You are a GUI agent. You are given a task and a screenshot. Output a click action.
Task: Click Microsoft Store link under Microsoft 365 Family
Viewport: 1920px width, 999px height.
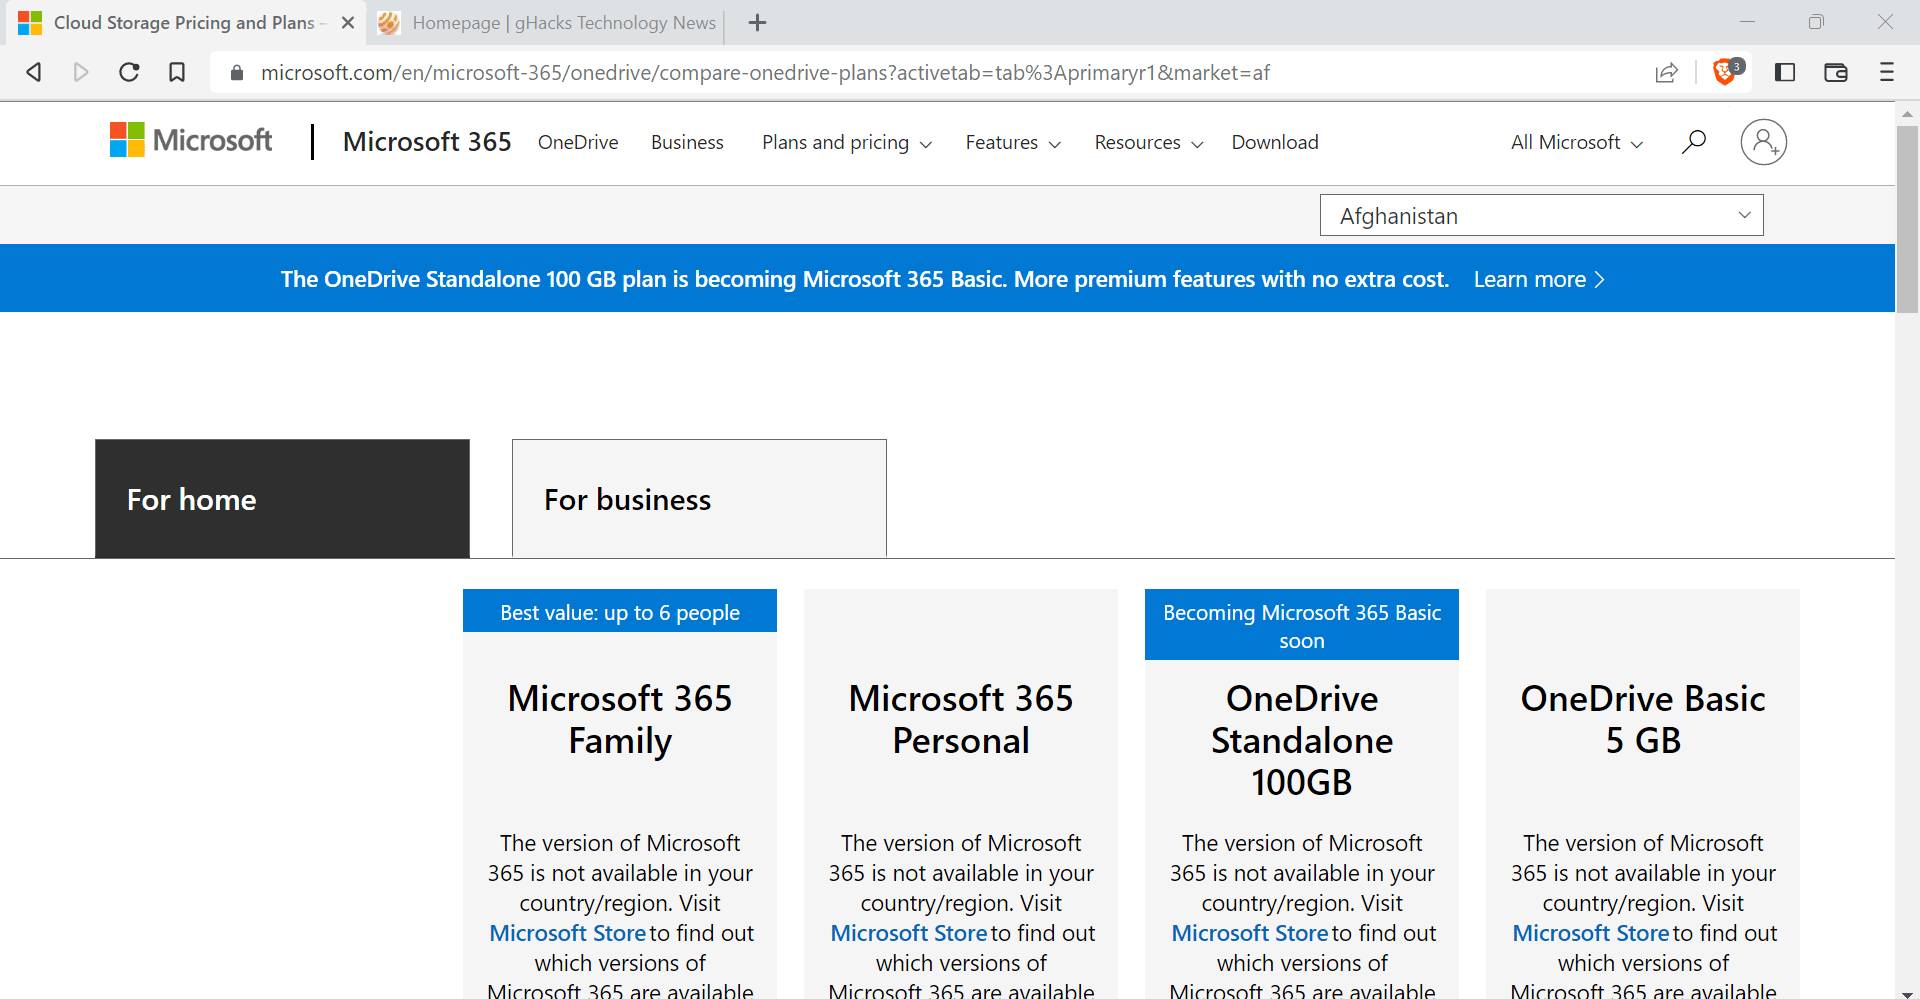pos(567,933)
